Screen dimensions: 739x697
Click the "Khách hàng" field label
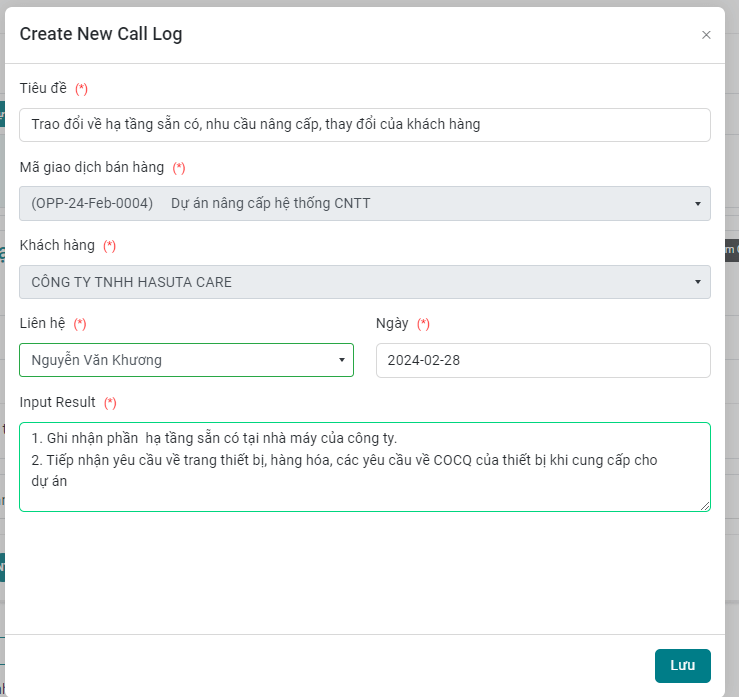[57, 245]
